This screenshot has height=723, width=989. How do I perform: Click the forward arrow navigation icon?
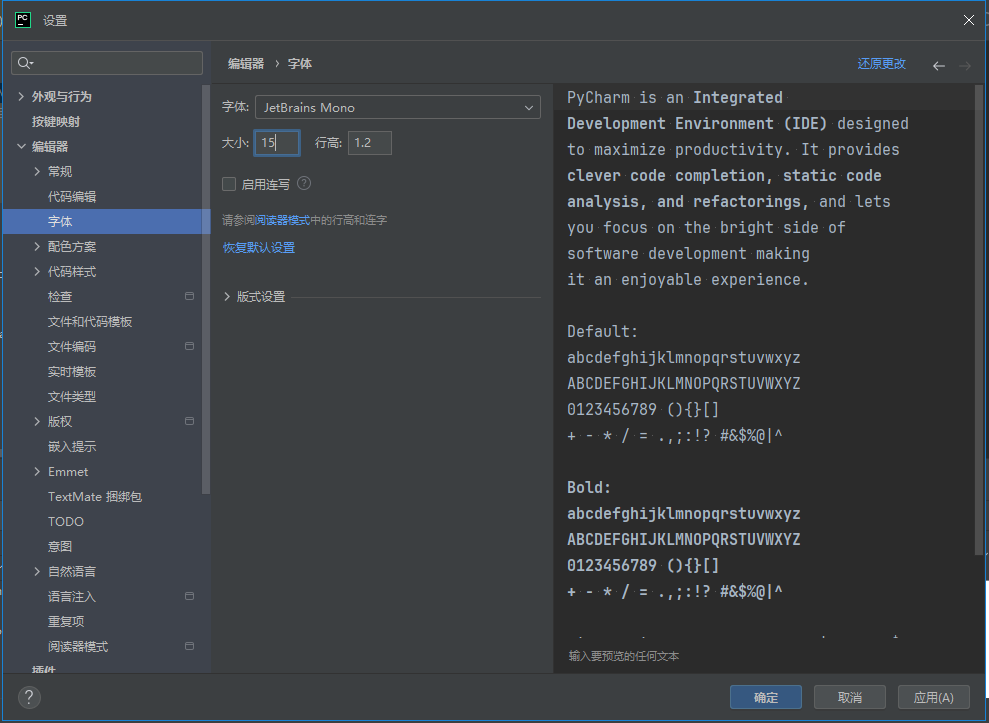tap(964, 66)
